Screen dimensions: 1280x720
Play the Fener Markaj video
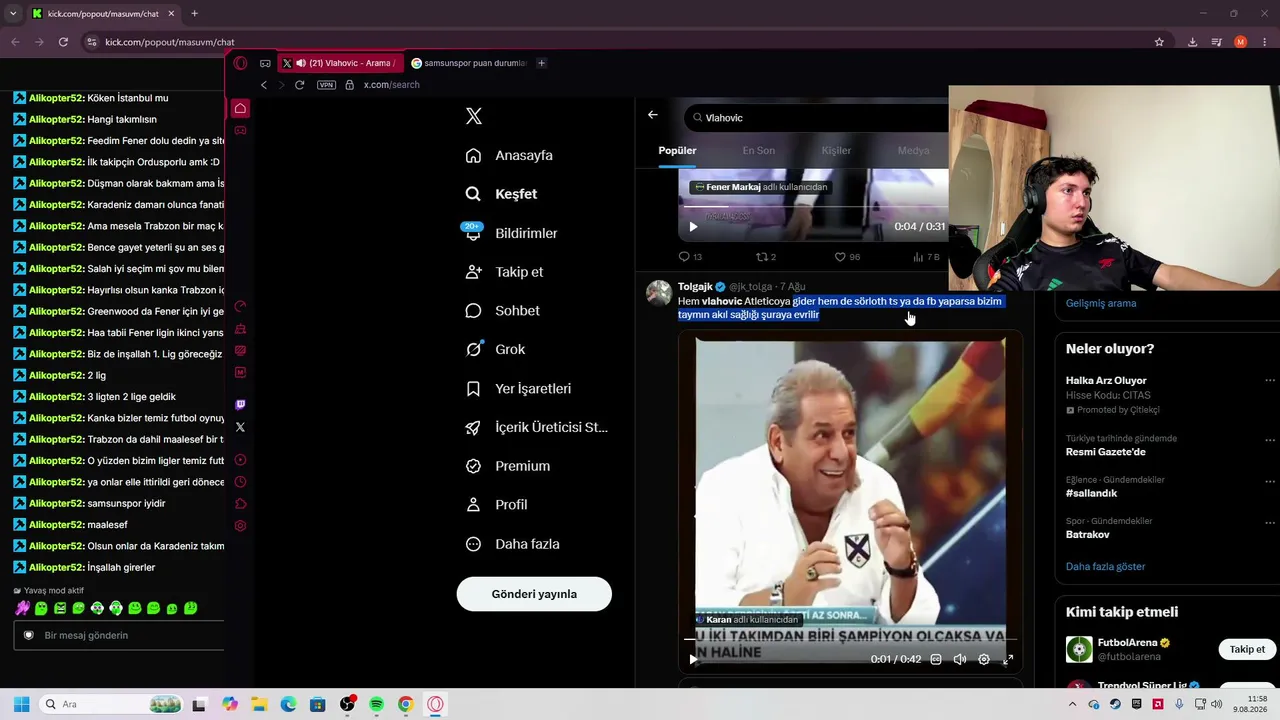(693, 227)
